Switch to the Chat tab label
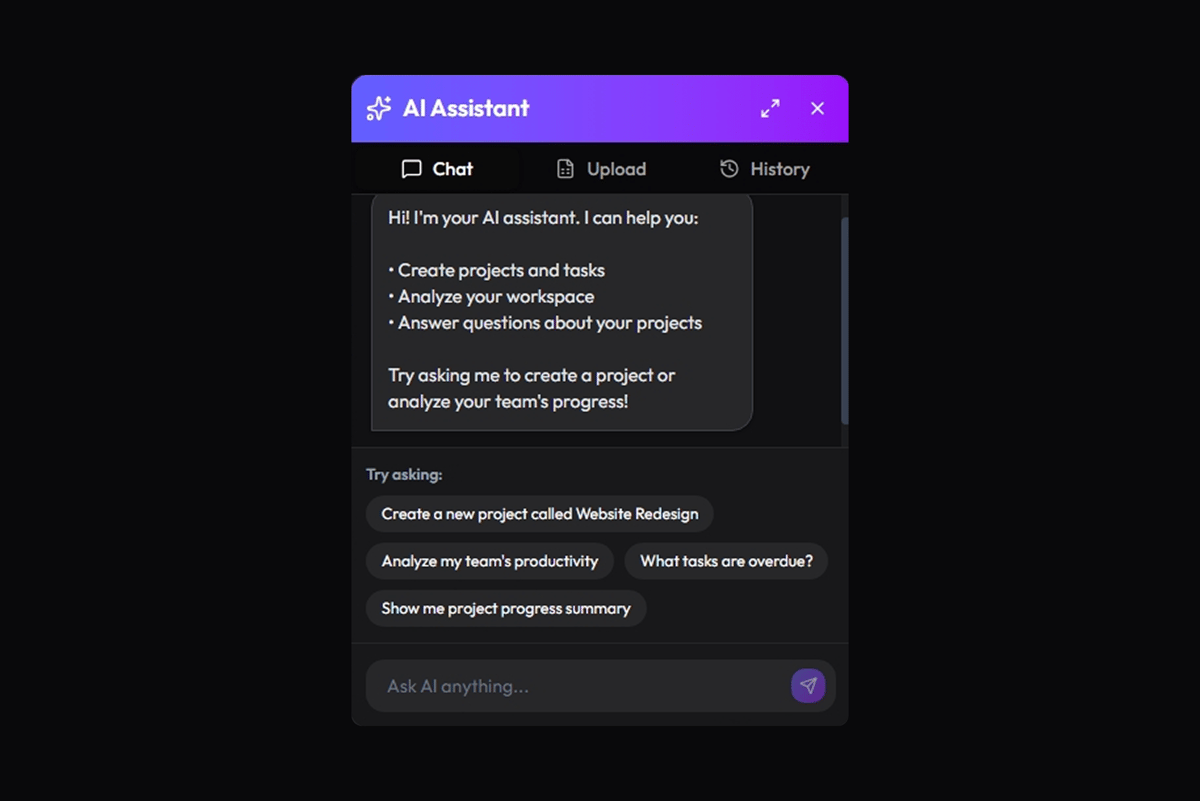The width and height of the screenshot is (1200, 801). point(453,169)
